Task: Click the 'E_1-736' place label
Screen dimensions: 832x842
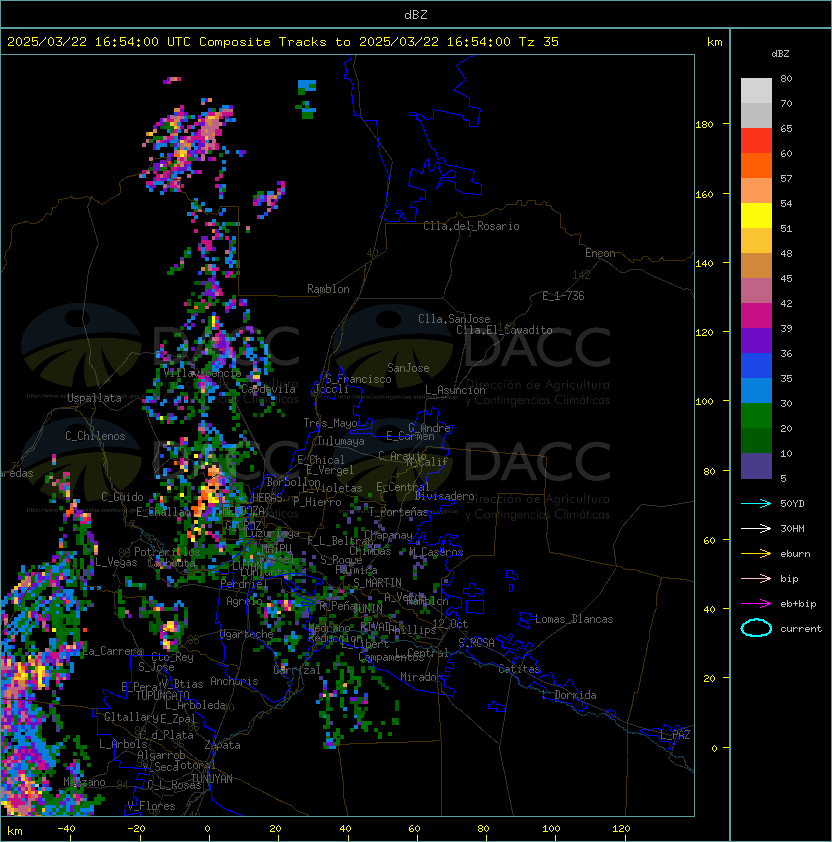Action: tap(563, 296)
